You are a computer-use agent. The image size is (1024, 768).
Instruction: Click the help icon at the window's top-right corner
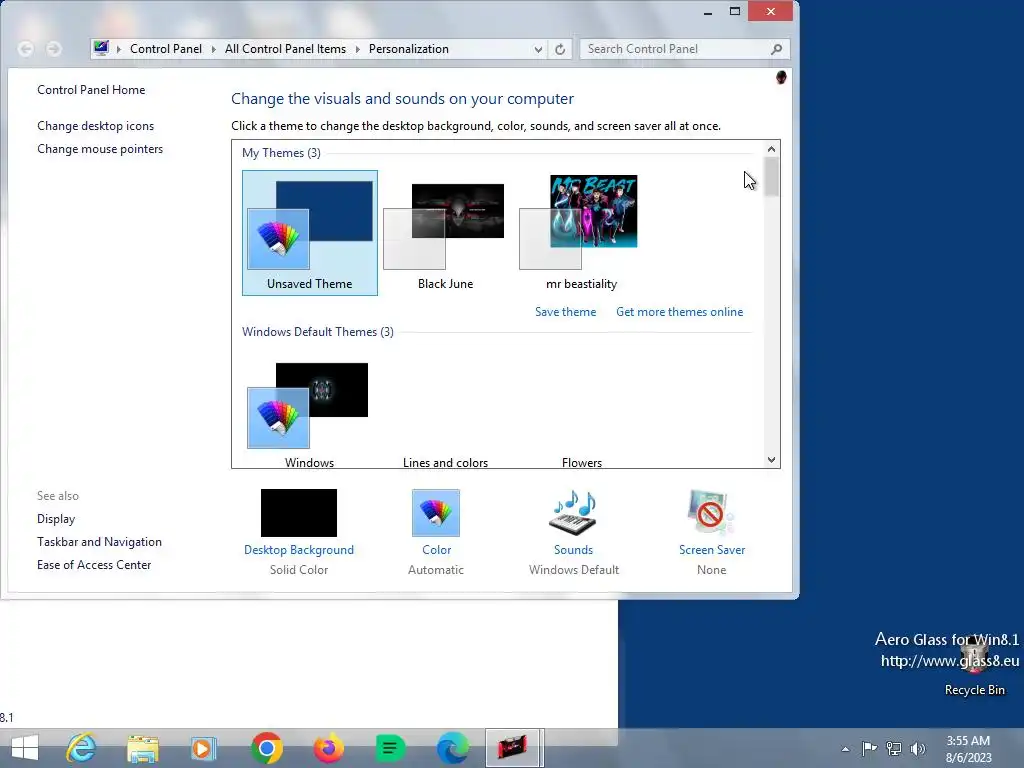[x=780, y=78]
